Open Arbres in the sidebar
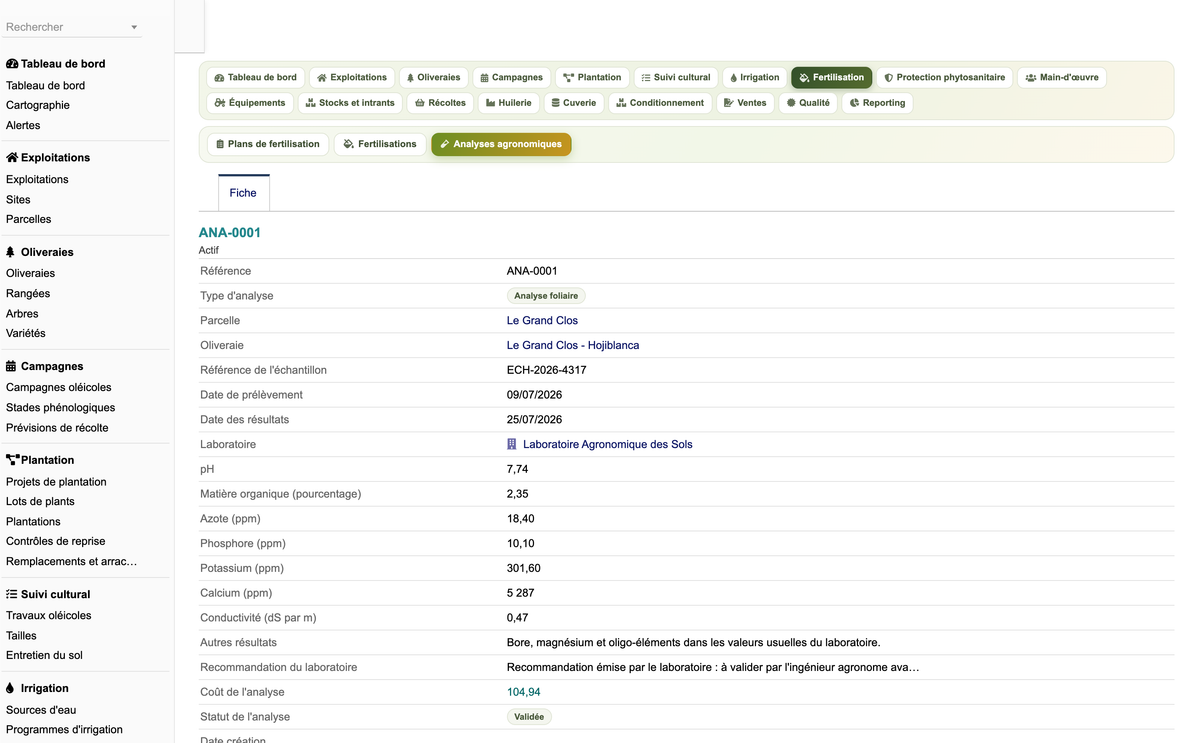1200x743 pixels. coord(22,313)
